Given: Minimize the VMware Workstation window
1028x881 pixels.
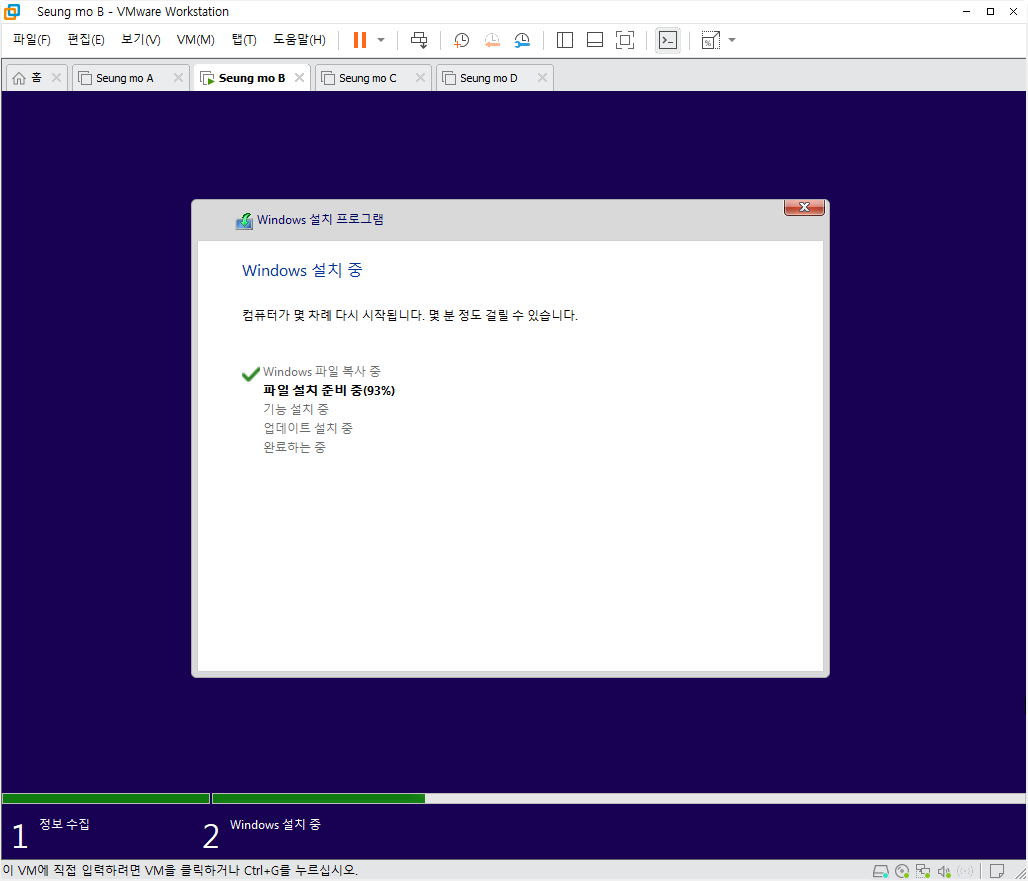Looking at the screenshot, I should click(966, 12).
